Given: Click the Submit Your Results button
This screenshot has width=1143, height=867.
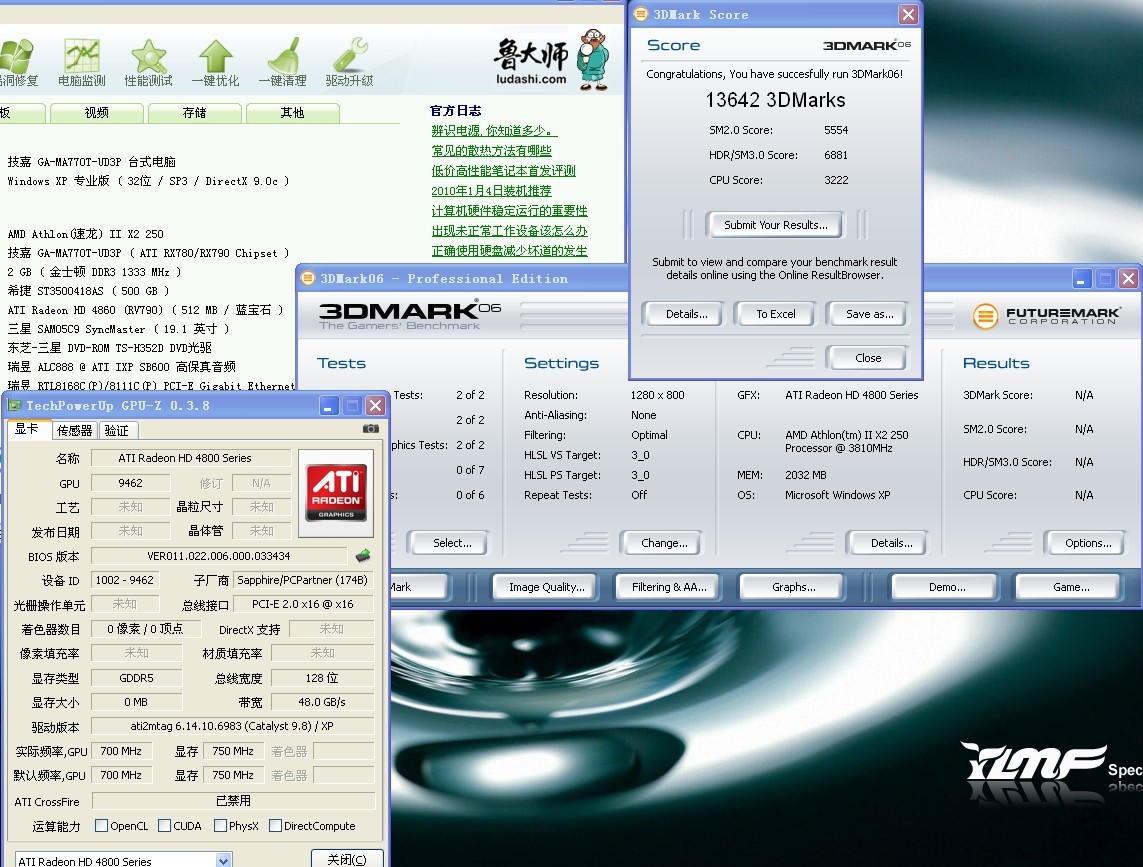Looking at the screenshot, I should pyautogui.click(x=775, y=225).
